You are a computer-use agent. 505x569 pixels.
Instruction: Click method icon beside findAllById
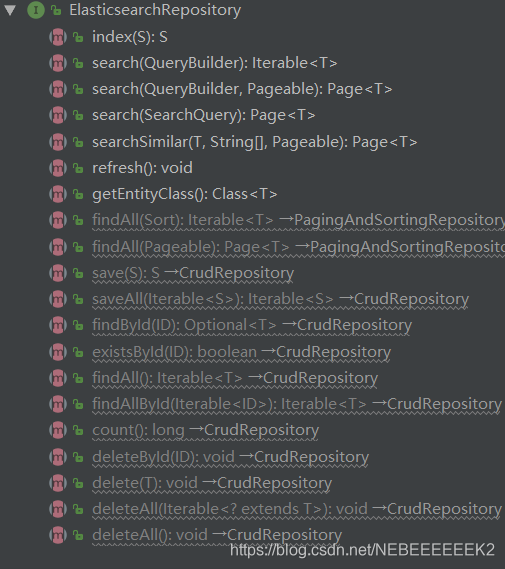point(58,404)
